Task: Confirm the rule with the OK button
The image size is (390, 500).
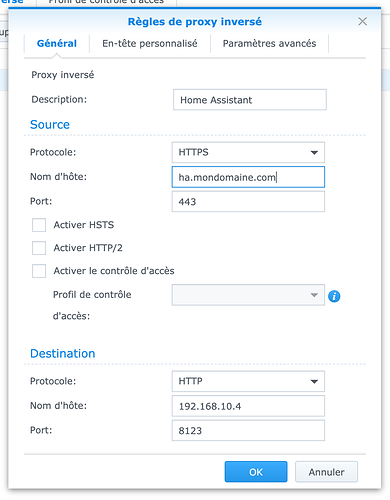Action: click(x=256, y=472)
